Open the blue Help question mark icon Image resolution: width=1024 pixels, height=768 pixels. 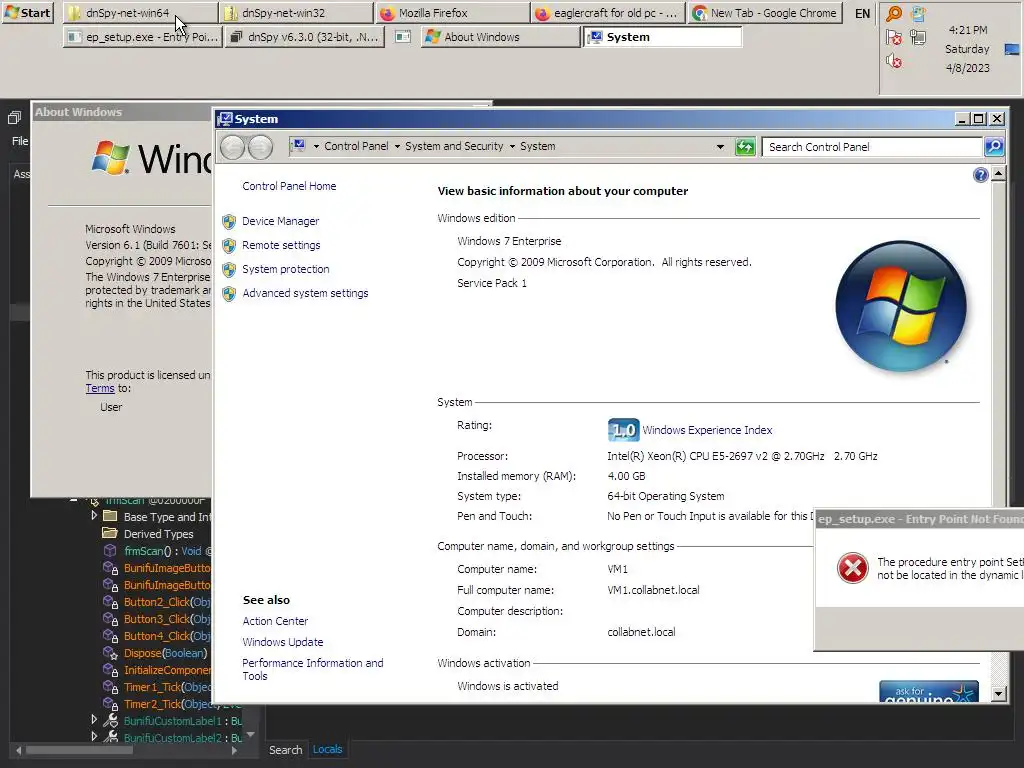tap(980, 175)
